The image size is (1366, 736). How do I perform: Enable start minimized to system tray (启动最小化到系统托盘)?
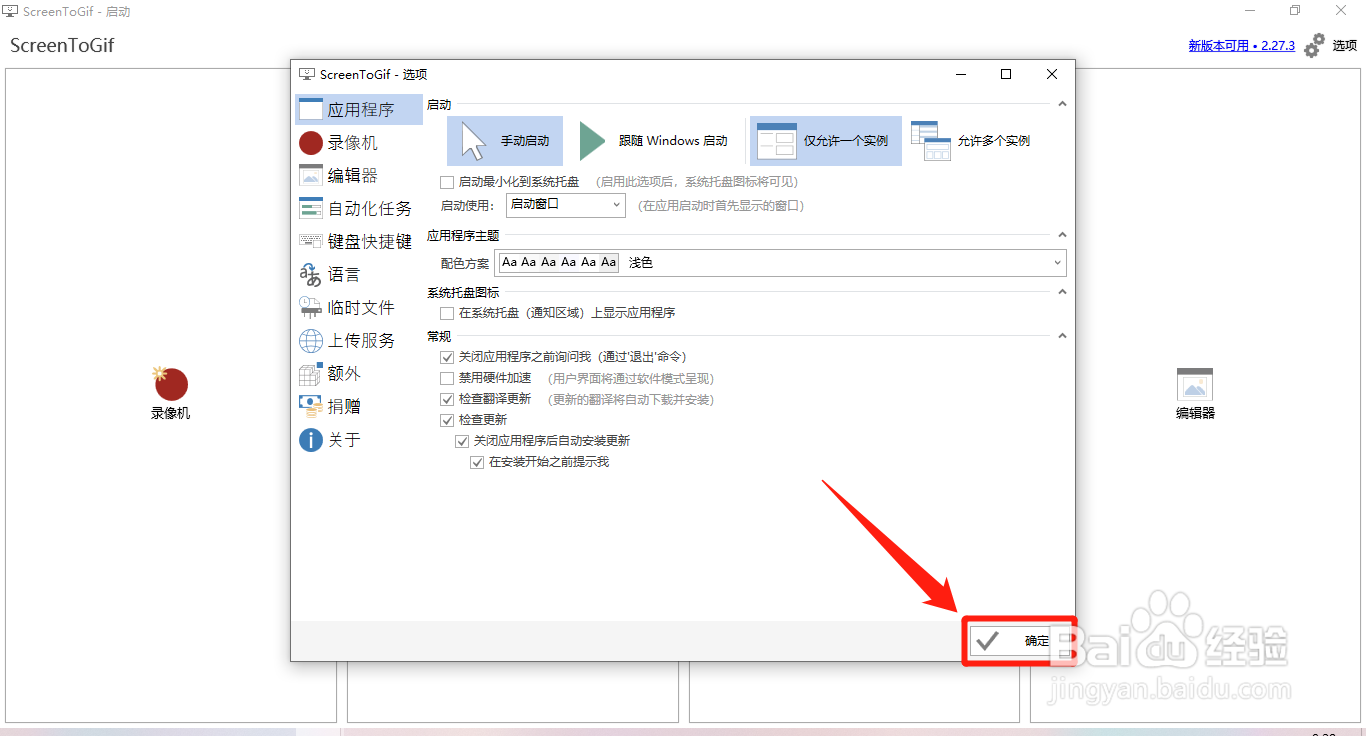pos(447,183)
